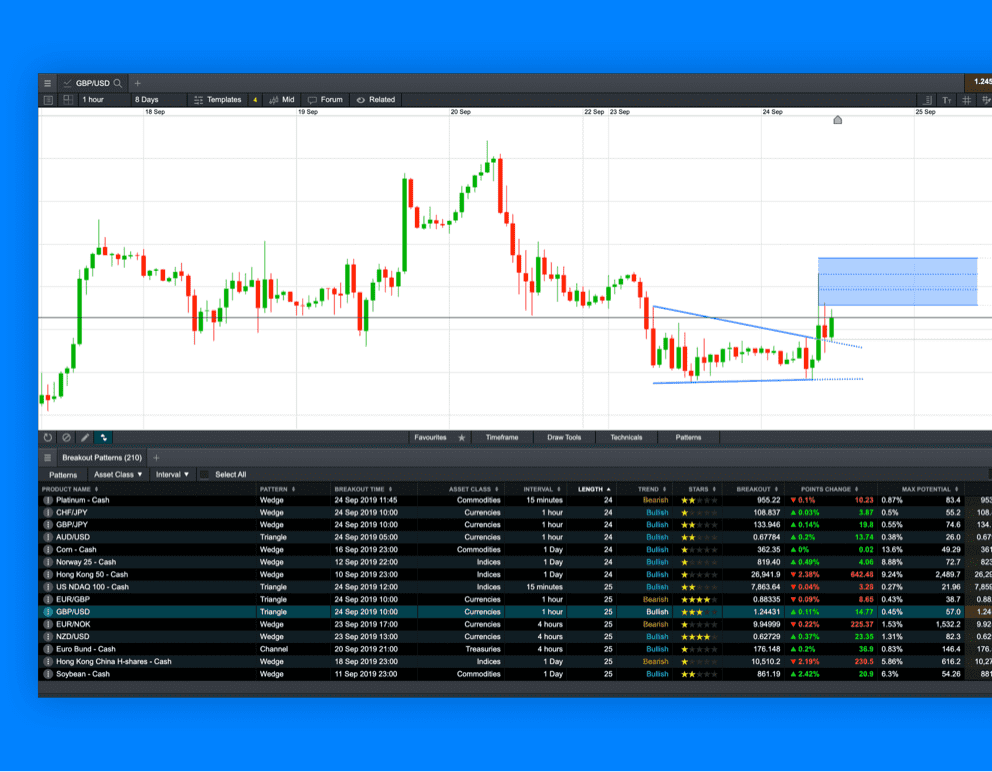This screenshot has width=992, height=772.
Task: Open the 8 Days range selector
Action: 156,99
